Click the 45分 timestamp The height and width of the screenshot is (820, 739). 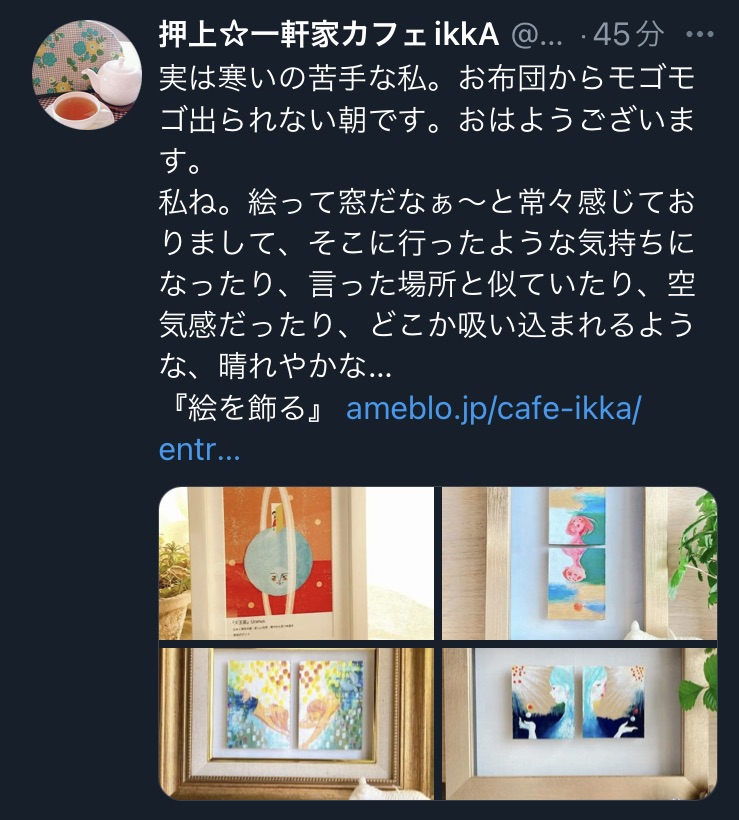(629, 35)
